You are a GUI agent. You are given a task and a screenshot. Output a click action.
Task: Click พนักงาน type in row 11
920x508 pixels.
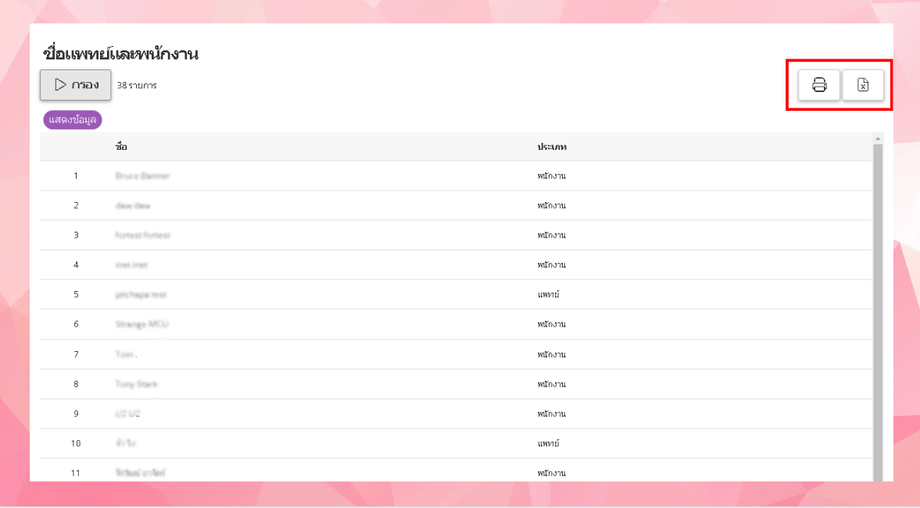[x=552, y=472]
